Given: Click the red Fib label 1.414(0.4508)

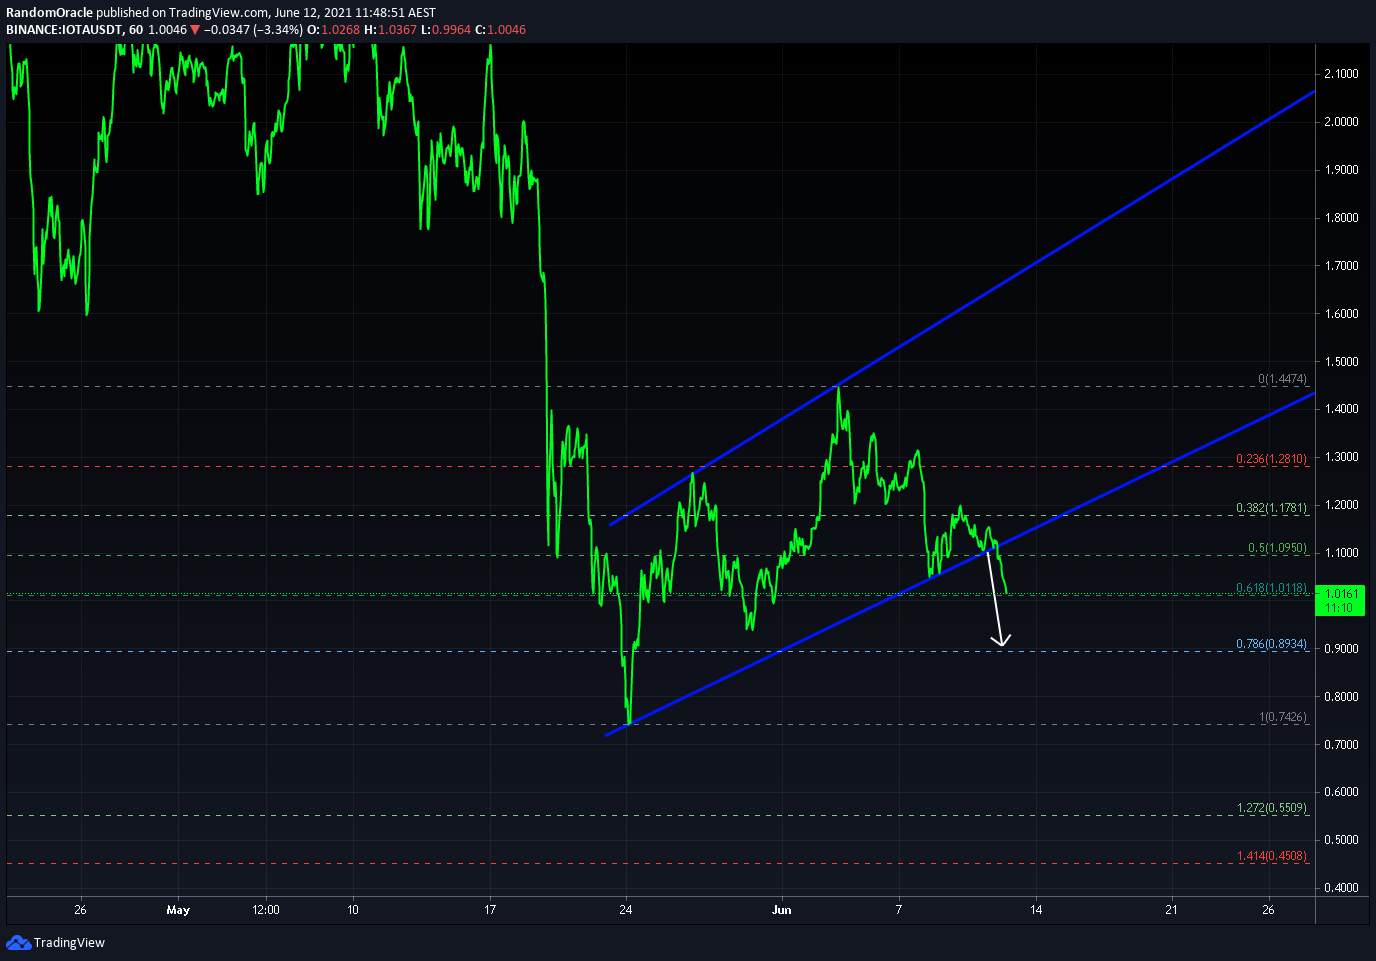Looking at the screenshot, I should pos(1271,856).
